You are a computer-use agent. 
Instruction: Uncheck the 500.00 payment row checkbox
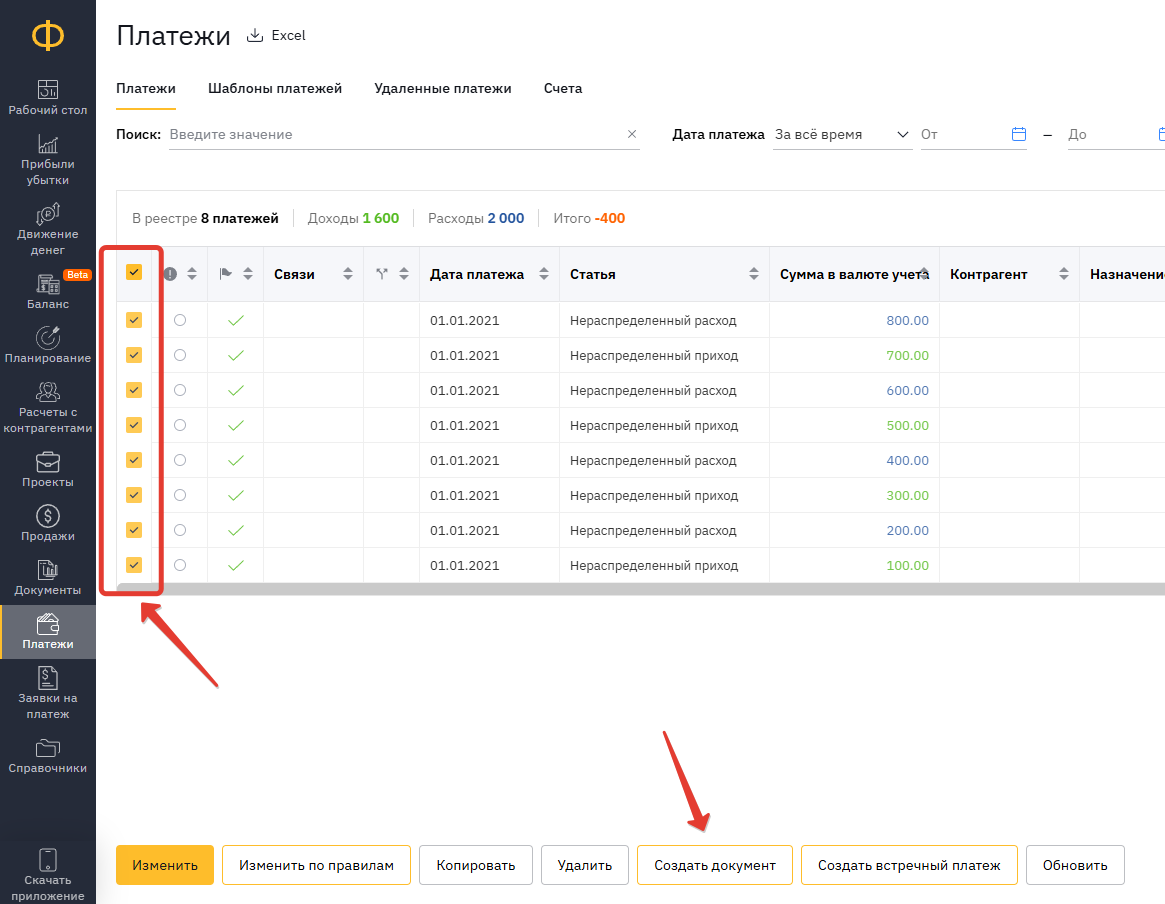(x=134, y=425)
